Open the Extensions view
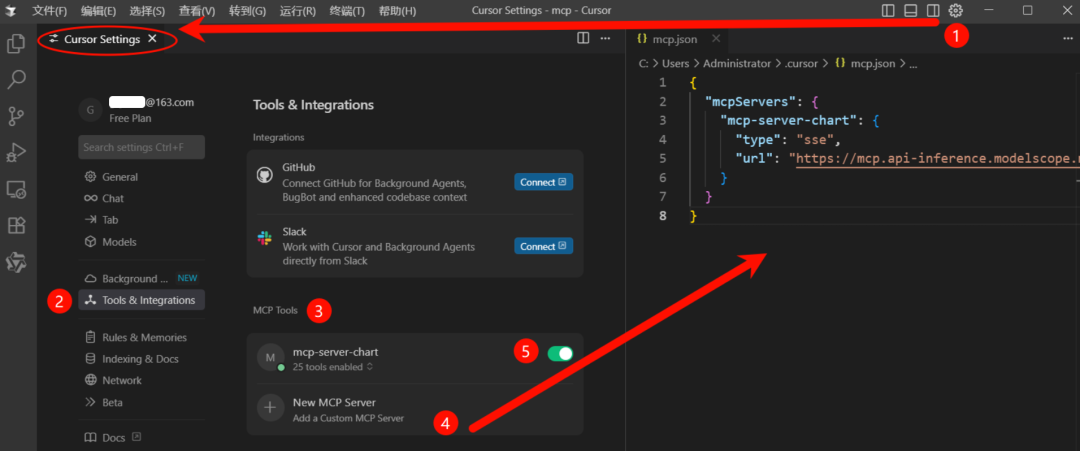Image resolution: width=1080 pixels, height=451 pixels. tap(16, 225)
